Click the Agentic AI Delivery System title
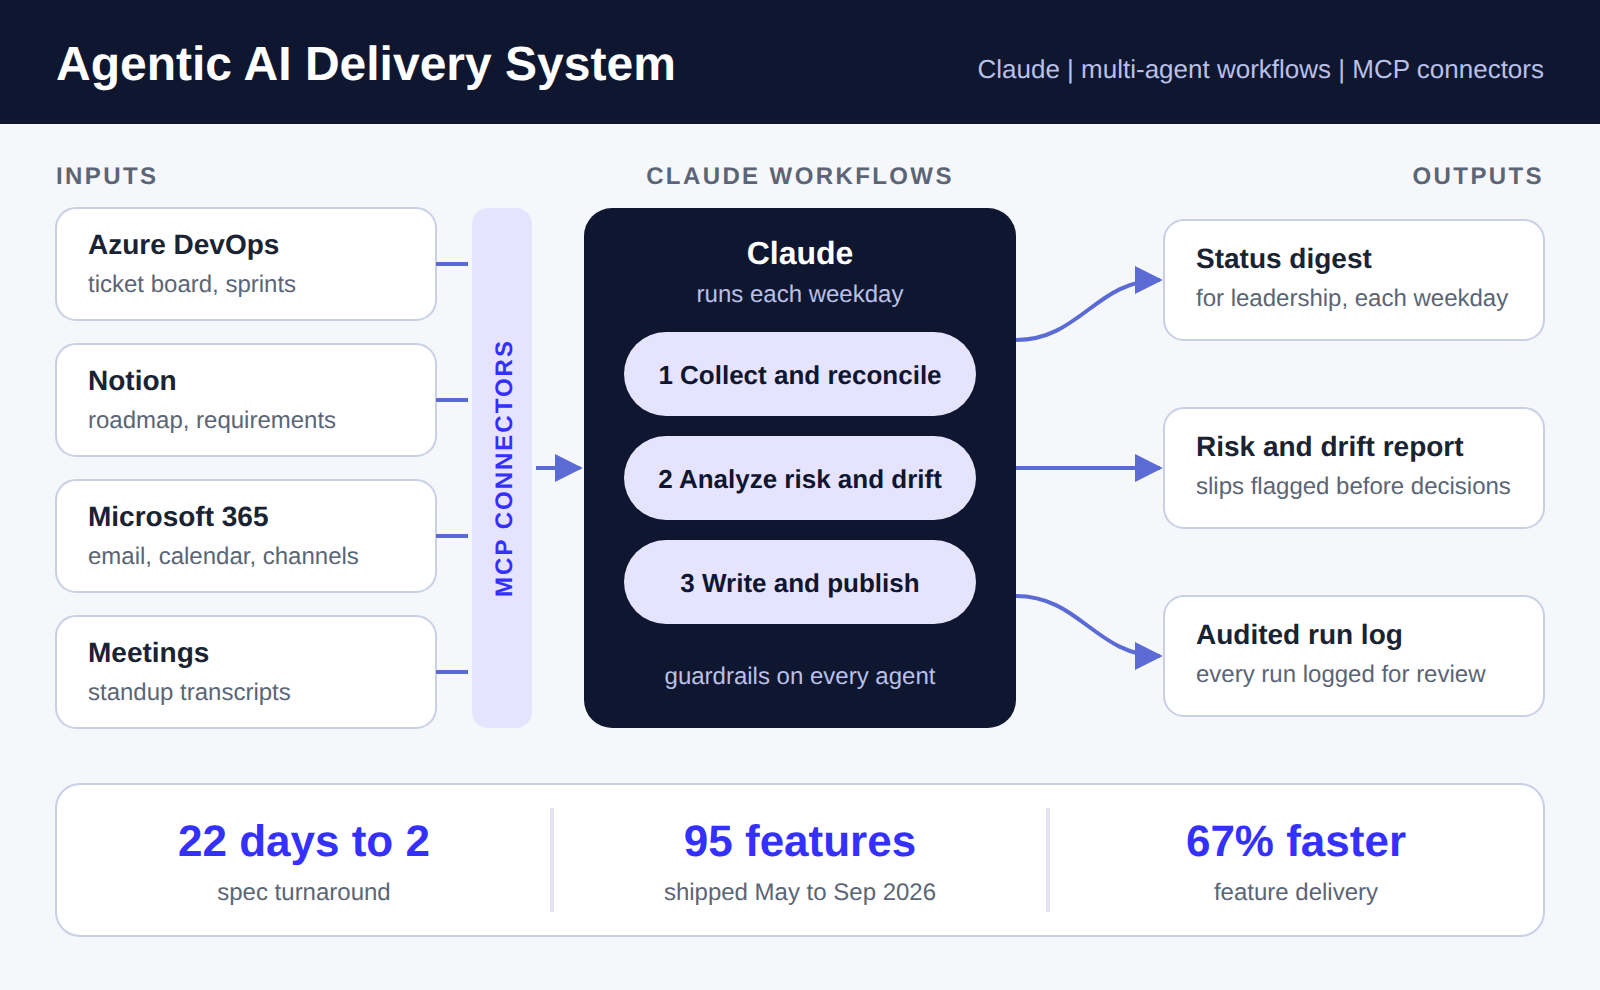Screen dimensions: 1600x990 [366, 65]
